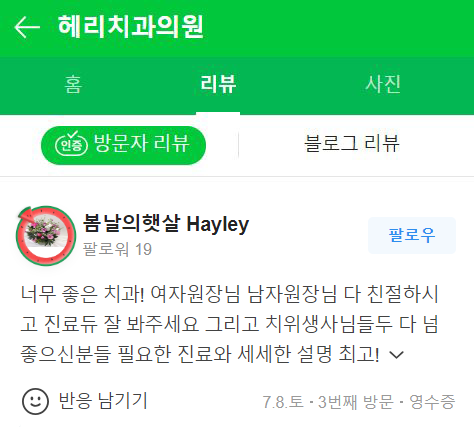This screenshot has width=474, height=433.
Task: Click the 7.8.토 review date
Action: [283, 402]
